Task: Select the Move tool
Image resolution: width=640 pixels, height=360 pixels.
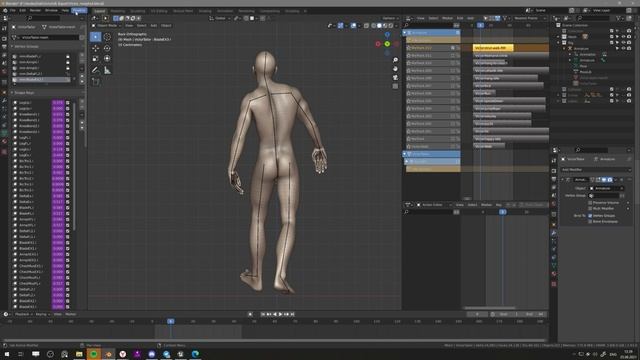Action: point(96,48)
